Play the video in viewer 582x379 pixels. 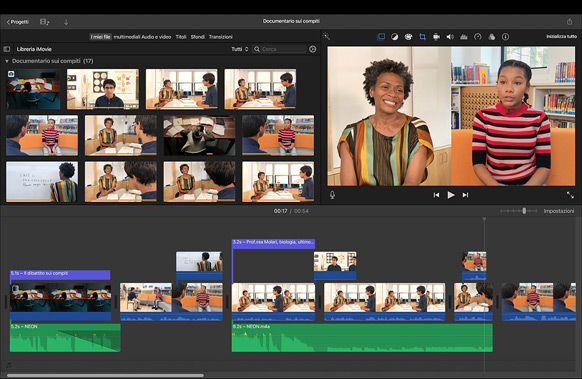point(451,195)
